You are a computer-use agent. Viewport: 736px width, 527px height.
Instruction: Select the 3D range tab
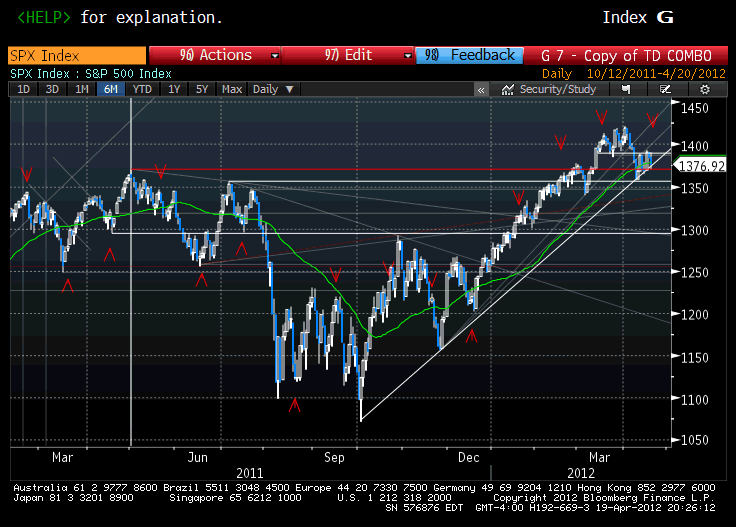tap(52, 89)
